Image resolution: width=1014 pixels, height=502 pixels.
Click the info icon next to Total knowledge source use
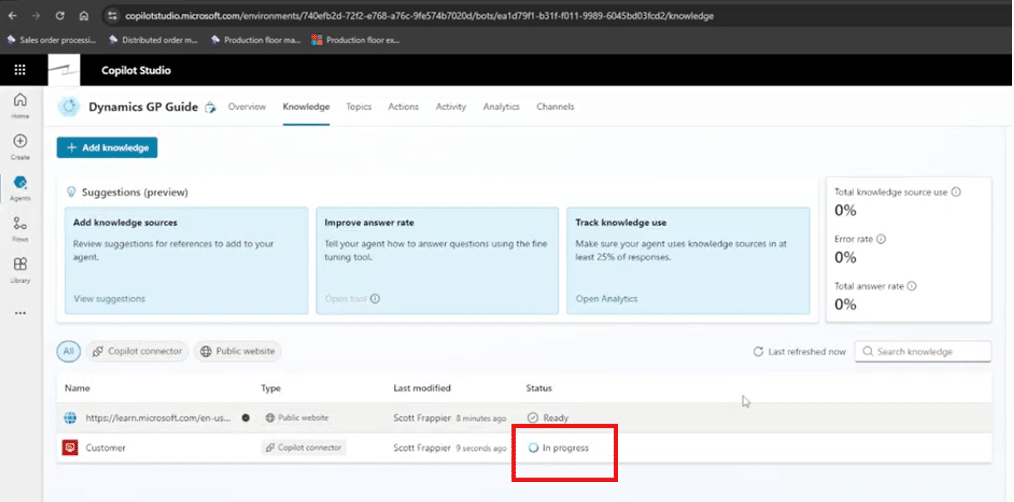(x=956, y=192)
